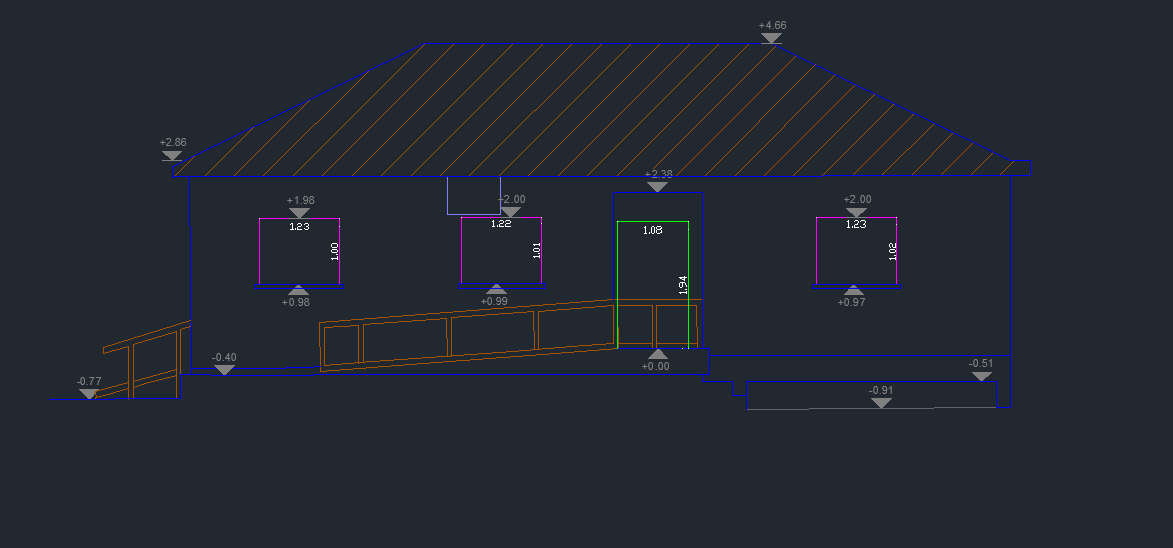Select the level marker triangle under -0.40
1173x548 pixels.
(x=224, y=370)
